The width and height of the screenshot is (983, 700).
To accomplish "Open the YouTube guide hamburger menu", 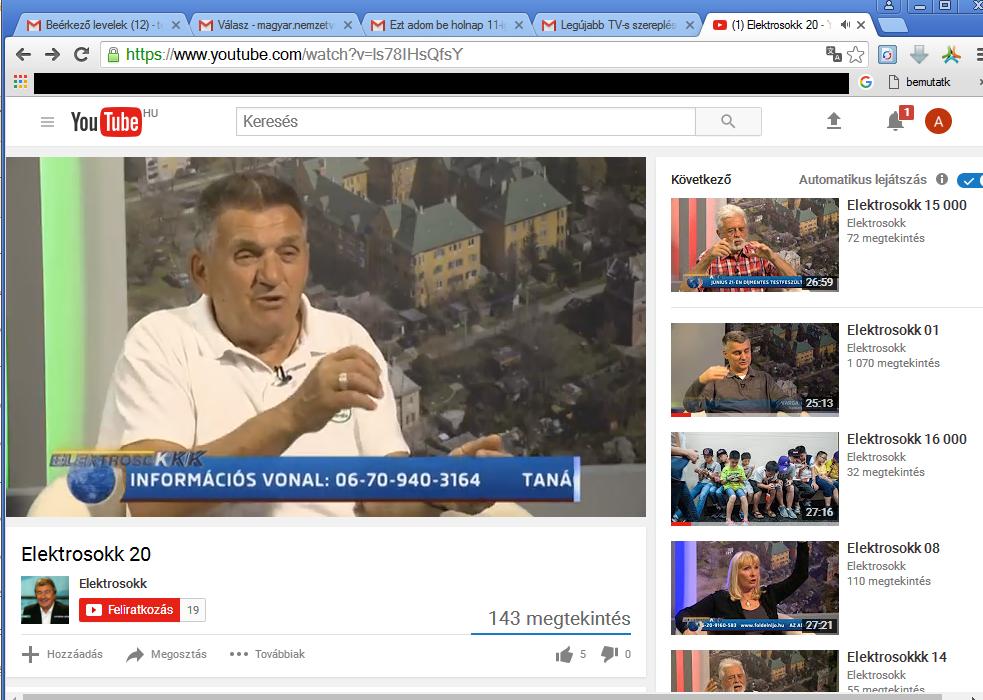I will point(47,122).
